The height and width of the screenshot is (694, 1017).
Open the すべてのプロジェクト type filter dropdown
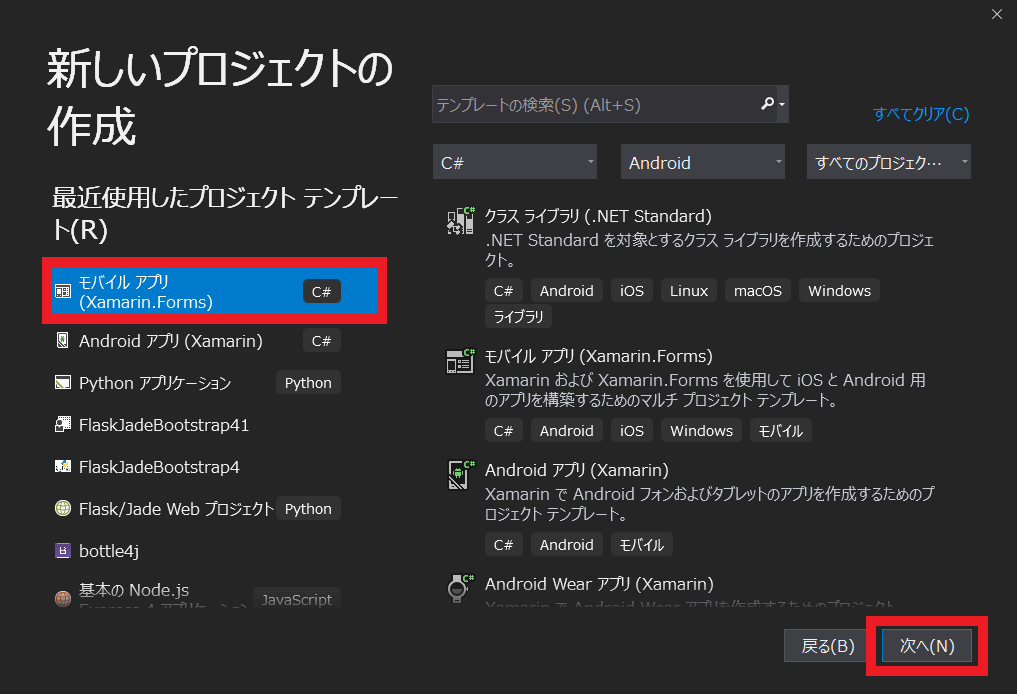[x=889, y=162]
